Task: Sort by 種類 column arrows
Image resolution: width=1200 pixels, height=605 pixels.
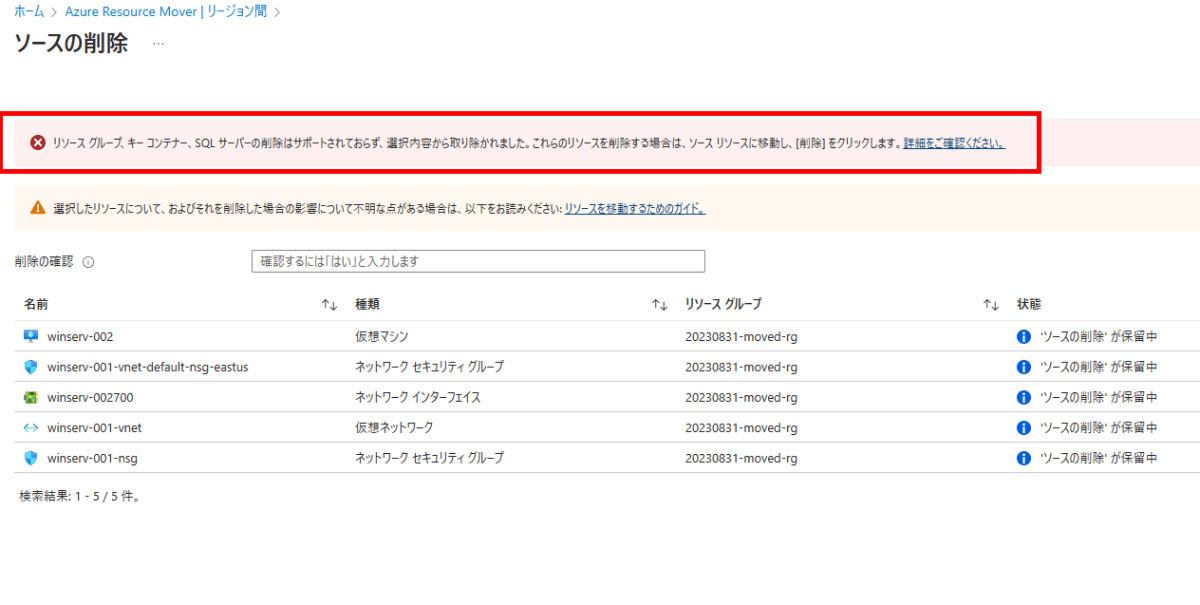Action: point(659,304)
